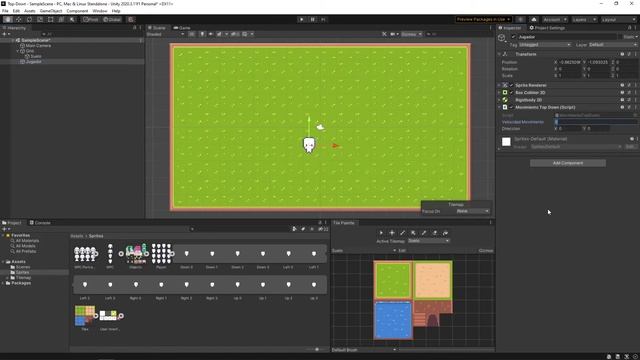Open the Account dropdown
Image resolution: width=640 pixels, height=360 pixels.
coord(554,19)
